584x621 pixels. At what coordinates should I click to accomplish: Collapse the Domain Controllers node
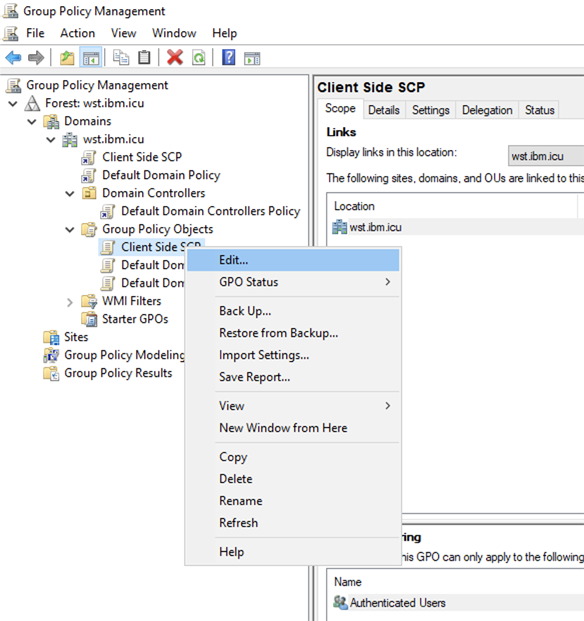(70, 194)
